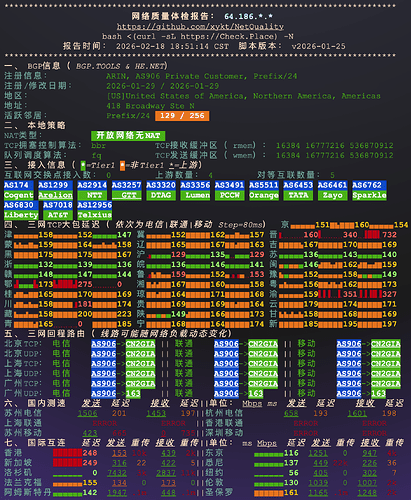Image resolution: width=411 pixels, height=500 pixels.
Task: Click the red 351 latency value
Action: point(350,294)
